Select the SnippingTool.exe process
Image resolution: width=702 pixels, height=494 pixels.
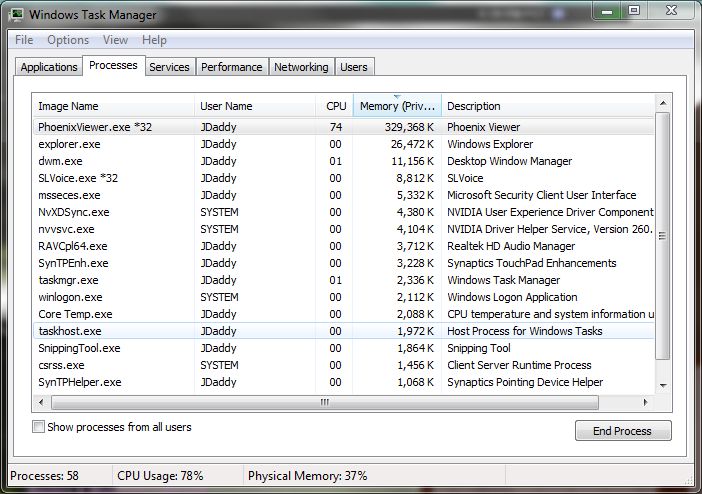343,348
